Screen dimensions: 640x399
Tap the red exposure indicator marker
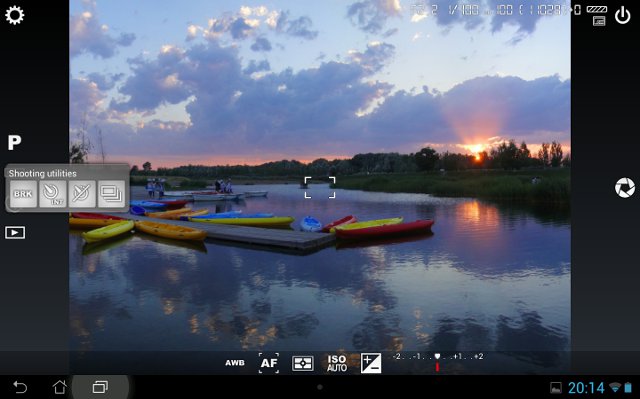pos(438,367)
